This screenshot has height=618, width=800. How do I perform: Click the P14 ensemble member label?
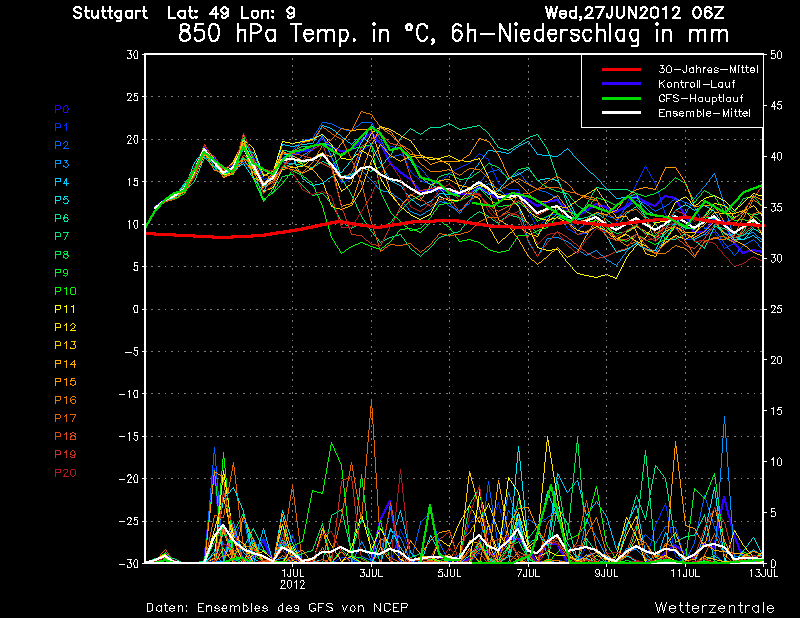click(x=65, y=364)
